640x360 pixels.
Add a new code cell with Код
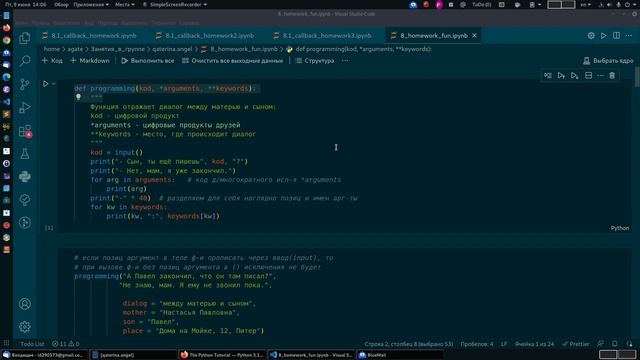[x=52, y=60]
